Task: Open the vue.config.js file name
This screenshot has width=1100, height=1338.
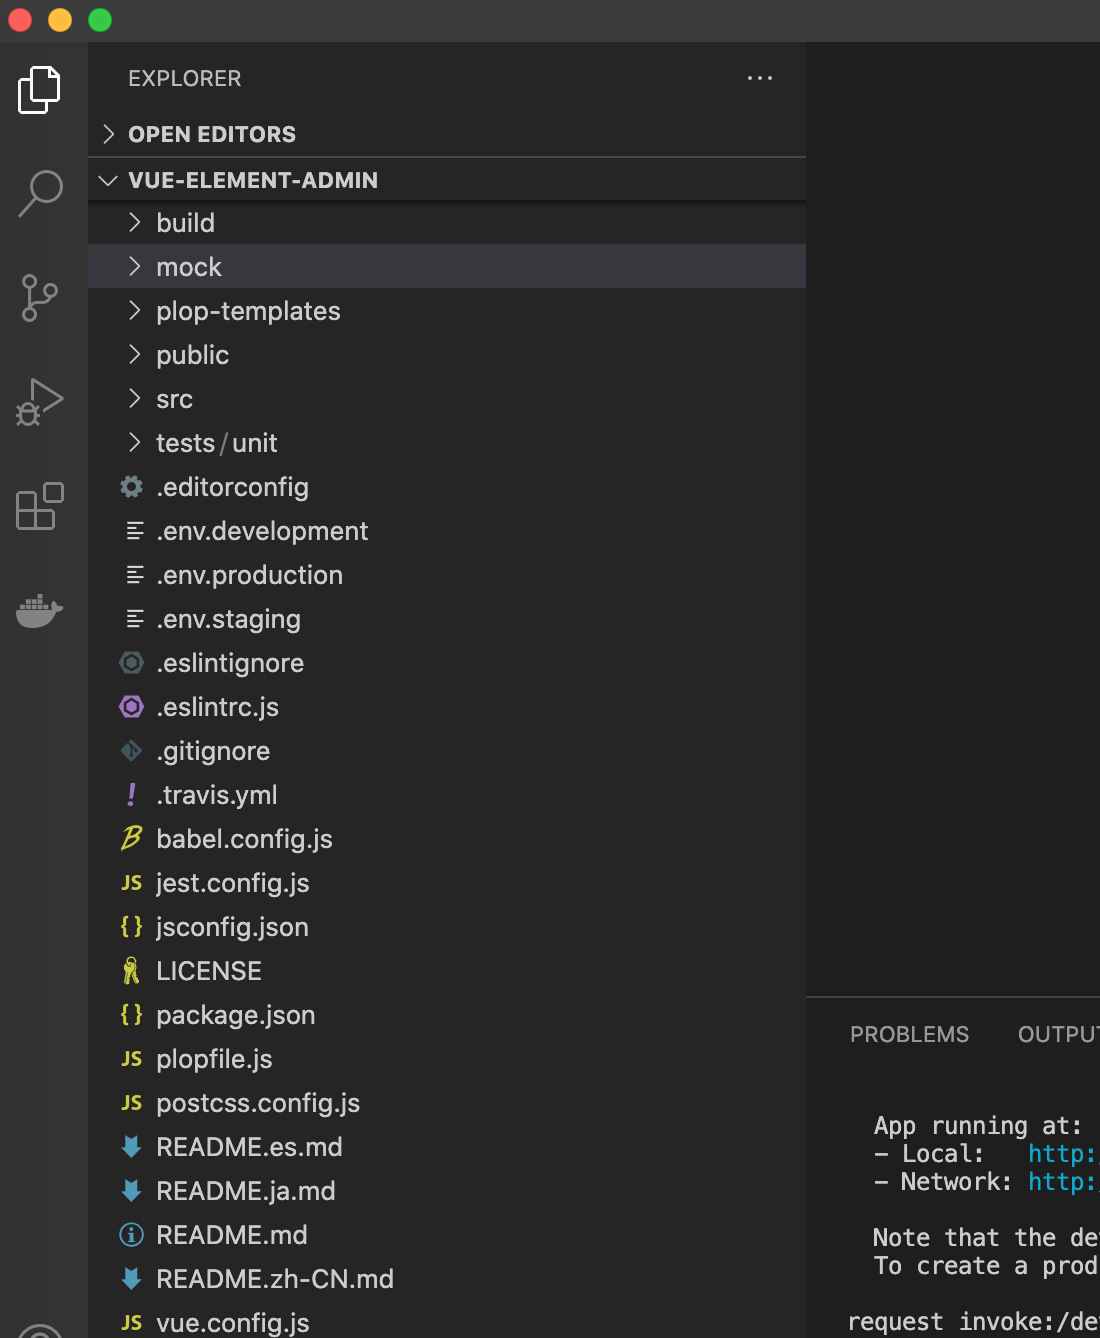Action: click(233, 1323)
